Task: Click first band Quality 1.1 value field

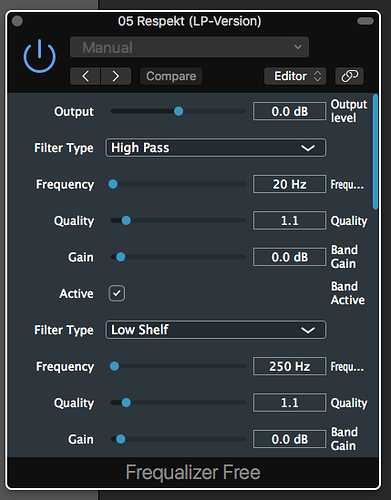Action: click(289, 220)
